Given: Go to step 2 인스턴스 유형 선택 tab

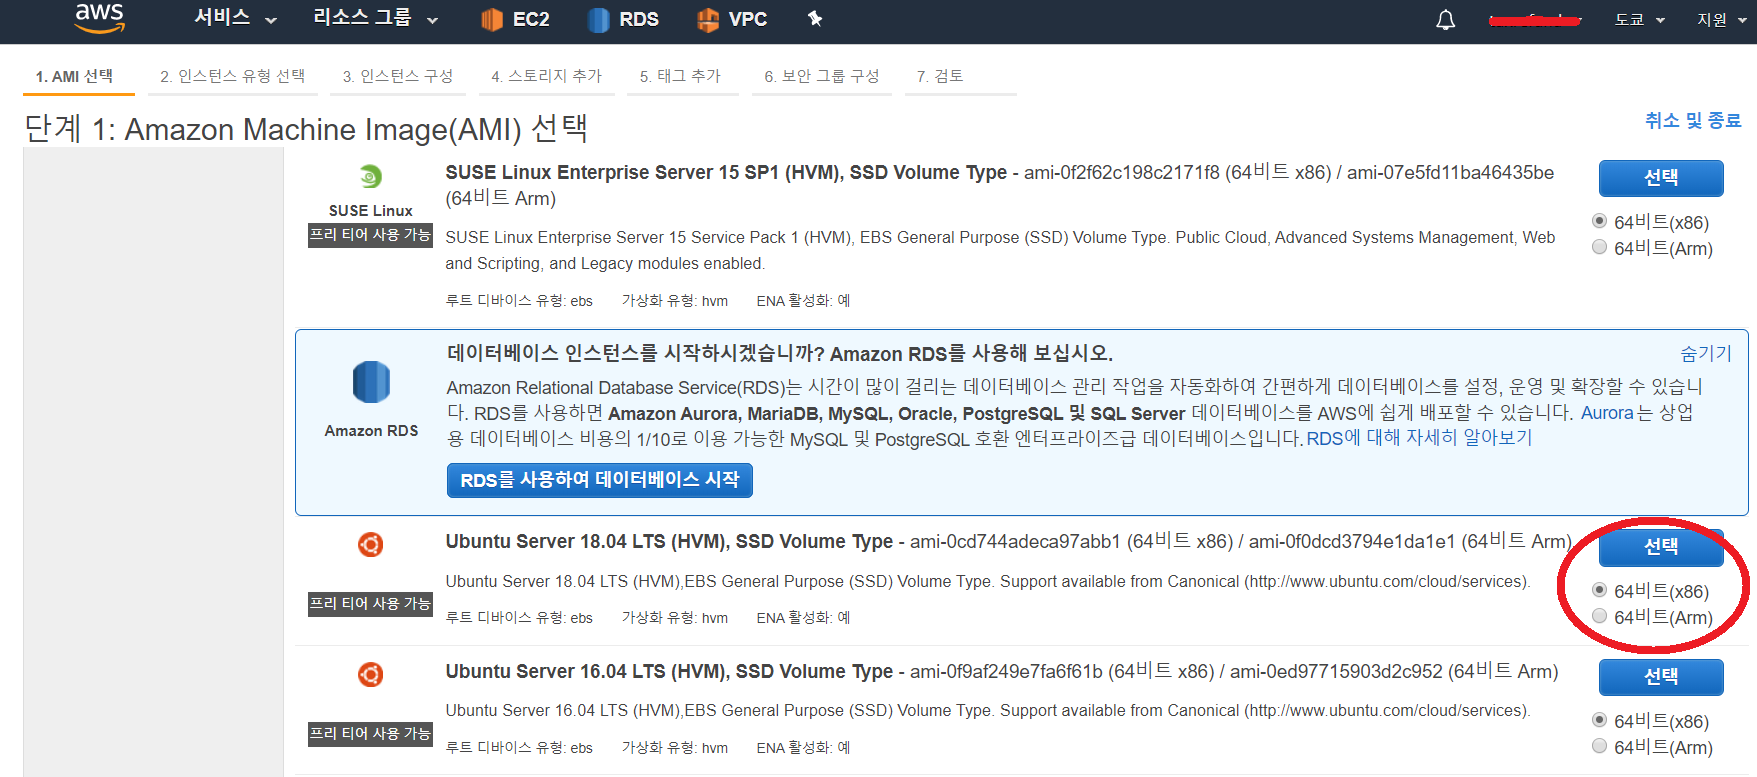Looking at the screenshot, I should pyautogui.click(x=233, y=76).
